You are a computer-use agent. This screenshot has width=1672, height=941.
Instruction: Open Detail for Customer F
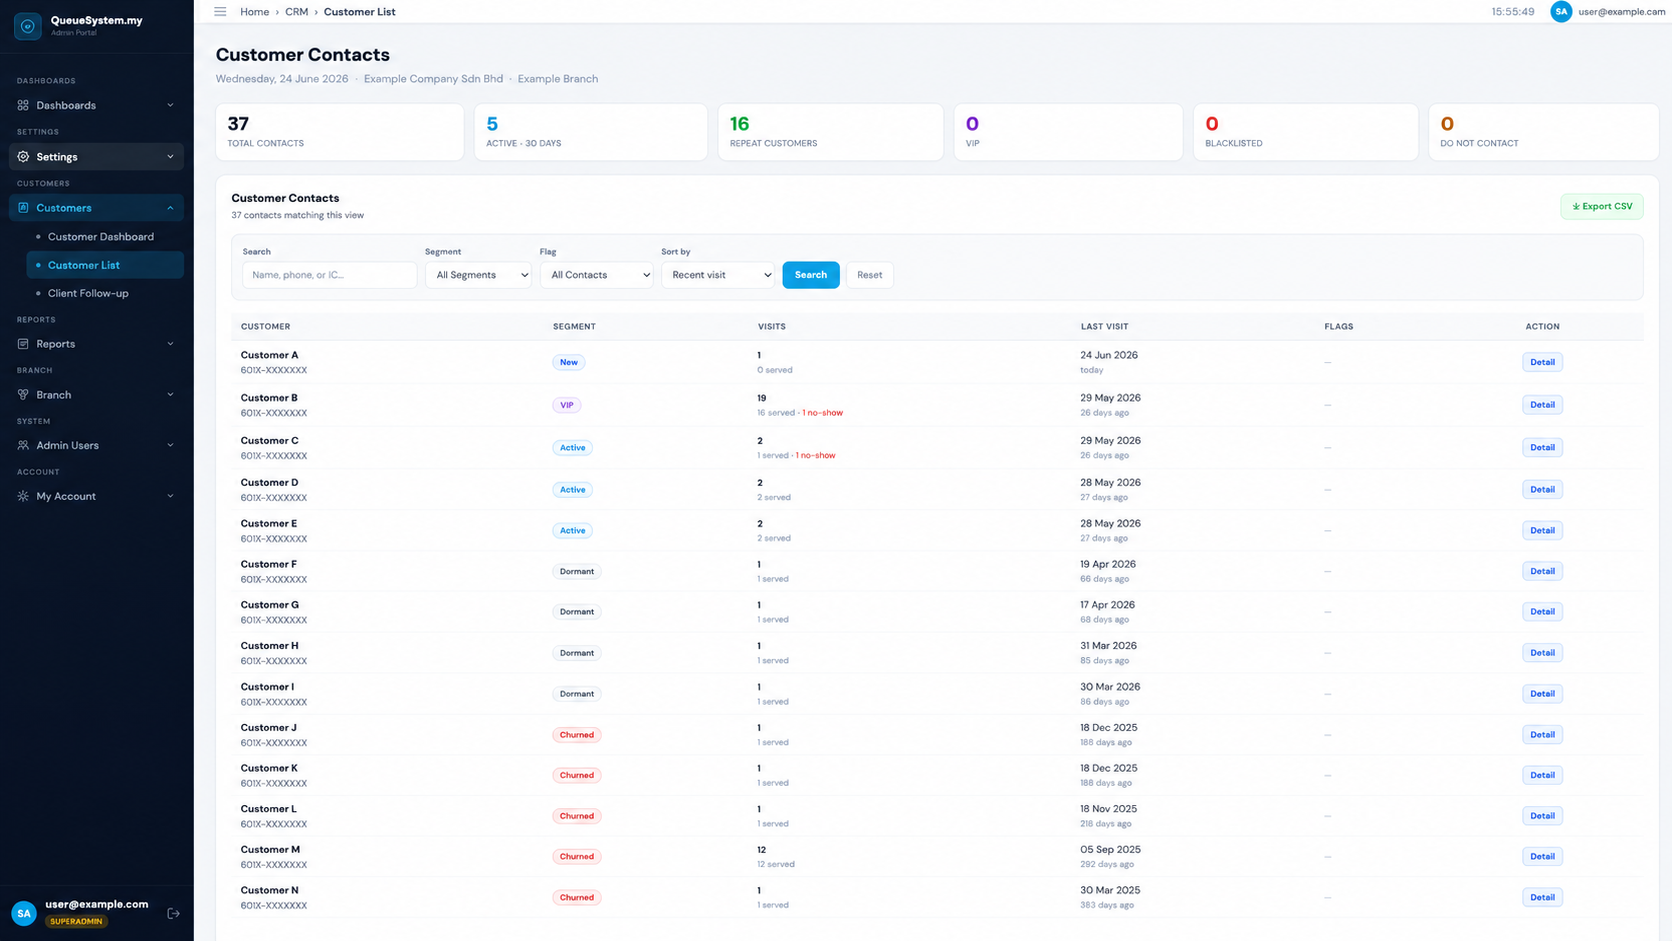click(1542, 571)
